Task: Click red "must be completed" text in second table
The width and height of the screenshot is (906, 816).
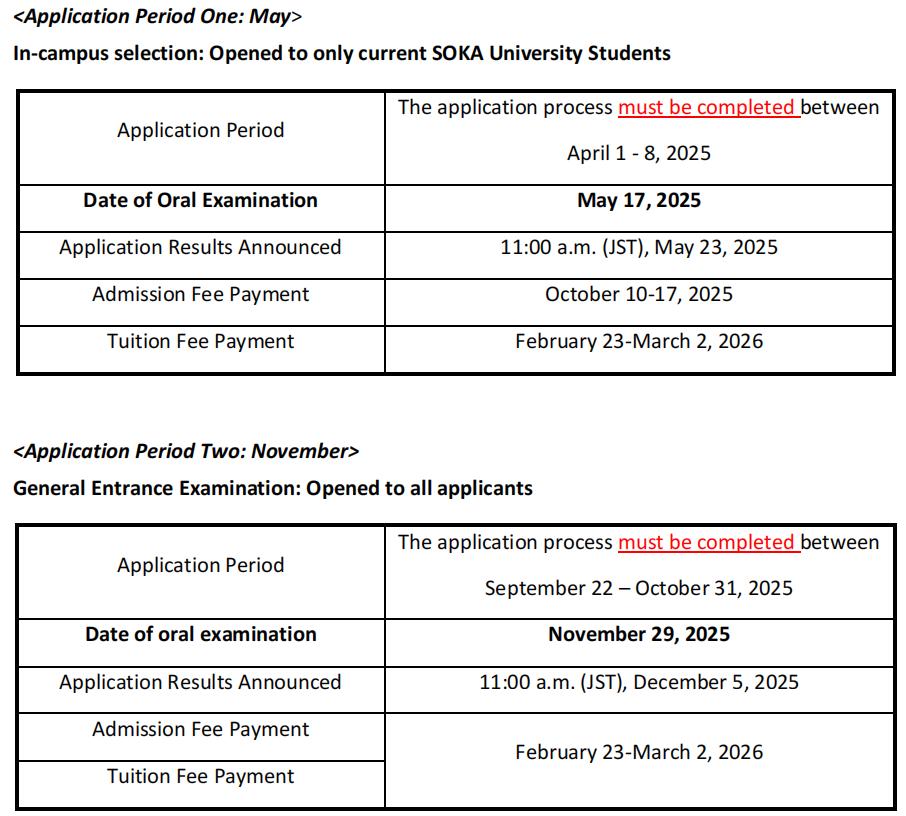Action: point(707,542)
